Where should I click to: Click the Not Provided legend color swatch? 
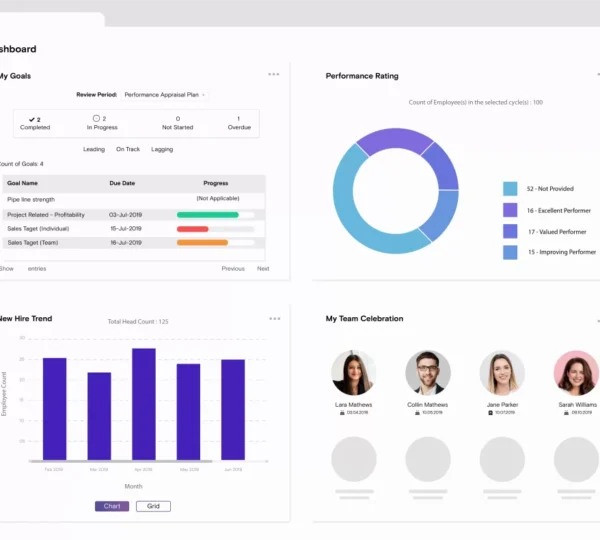point(510,188)
